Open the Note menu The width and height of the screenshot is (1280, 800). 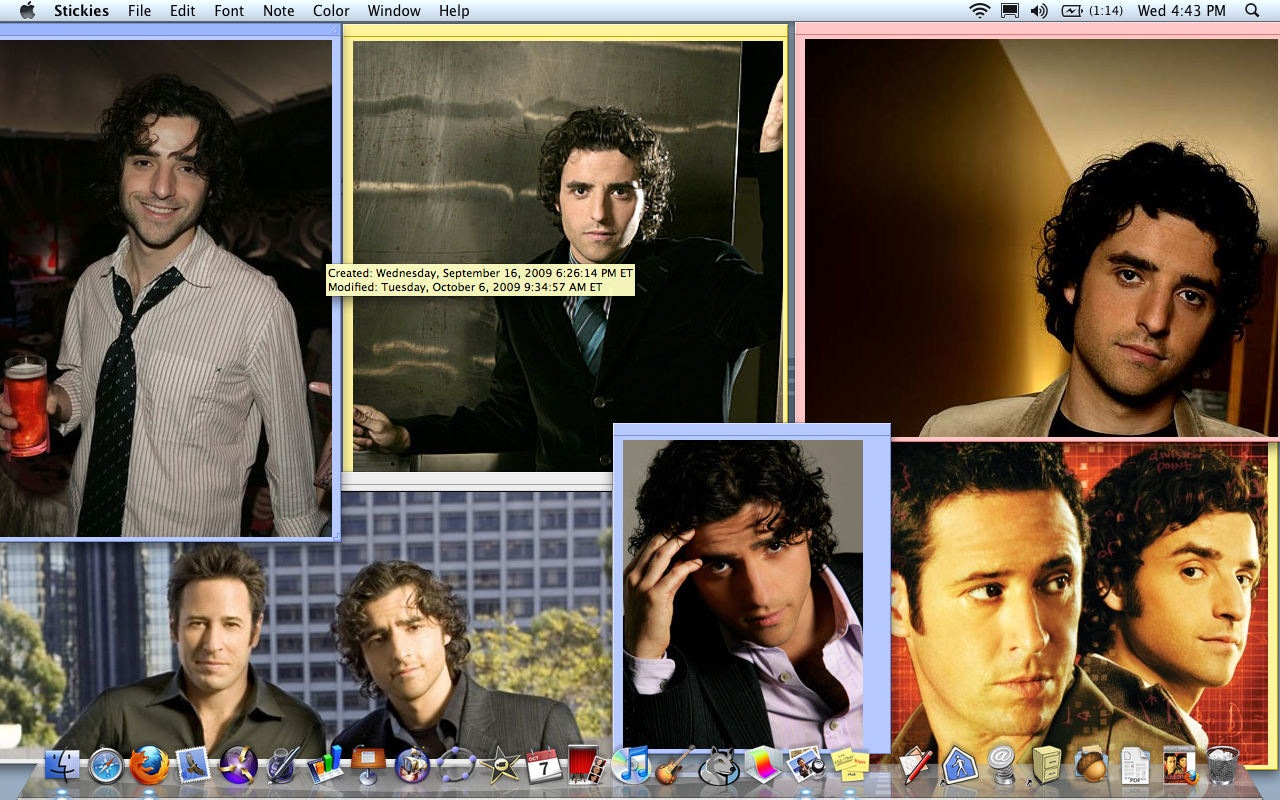click(x=278, y=11)
